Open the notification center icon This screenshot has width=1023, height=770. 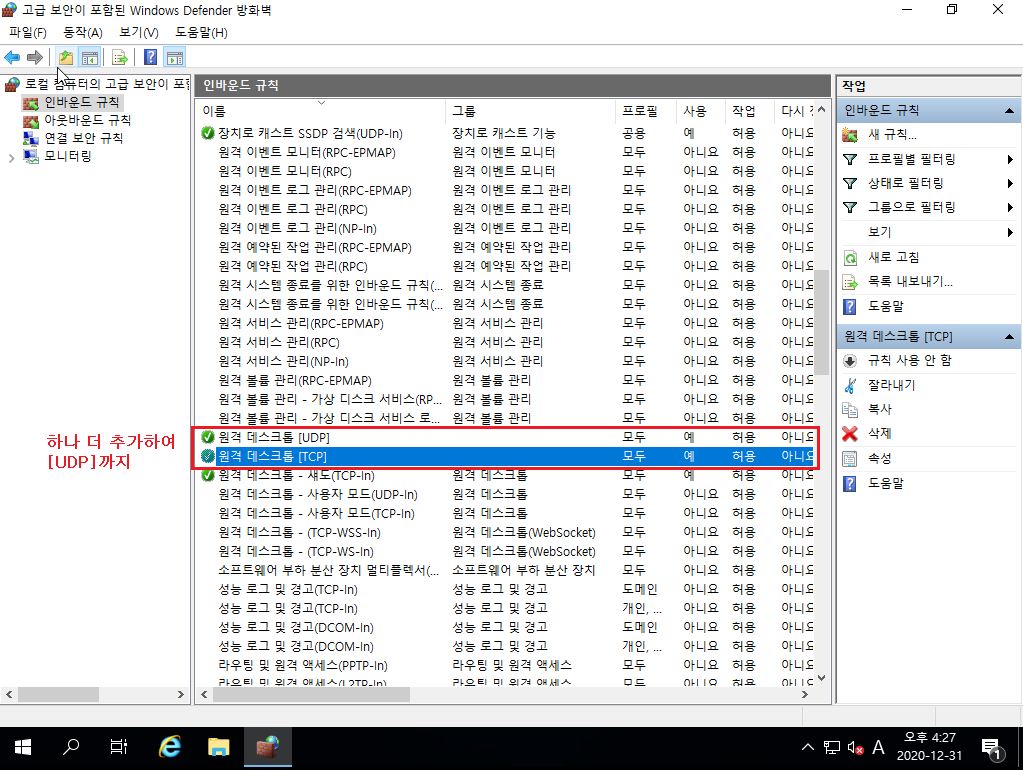tap(992, 748)
